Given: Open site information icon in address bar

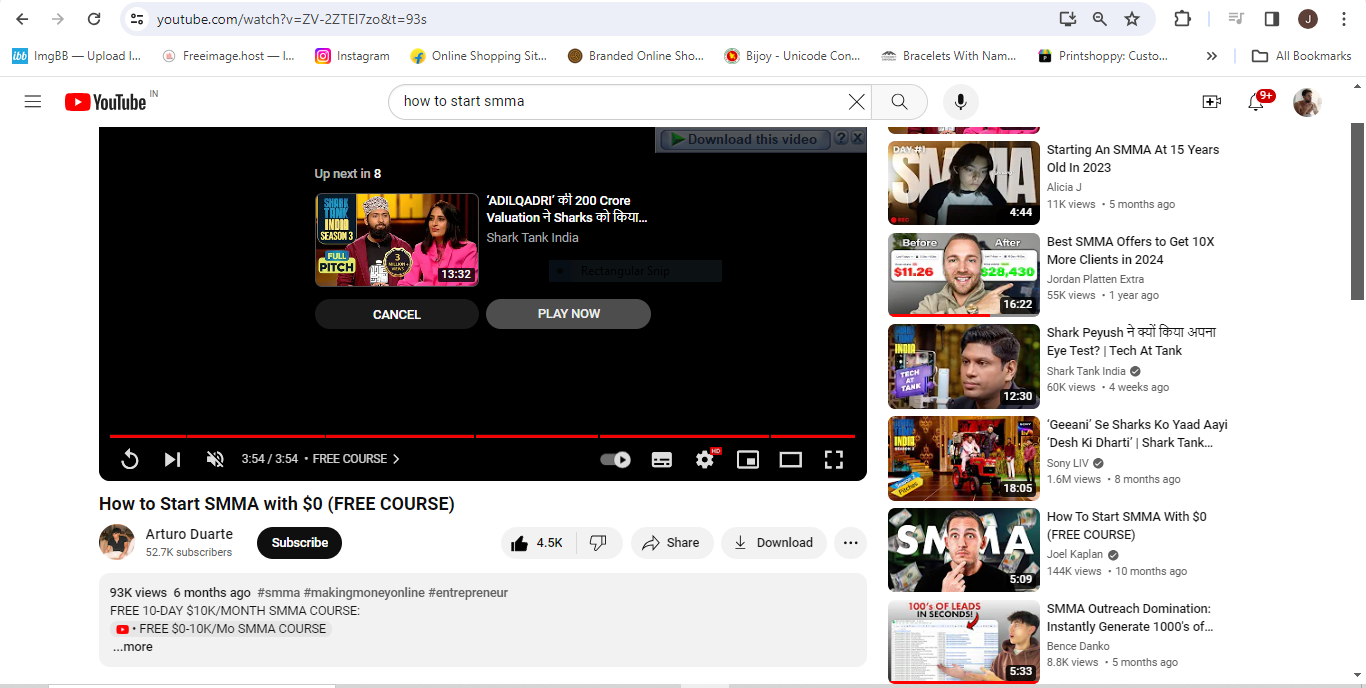Looking at the screenshot, I should tap(138, 19).
